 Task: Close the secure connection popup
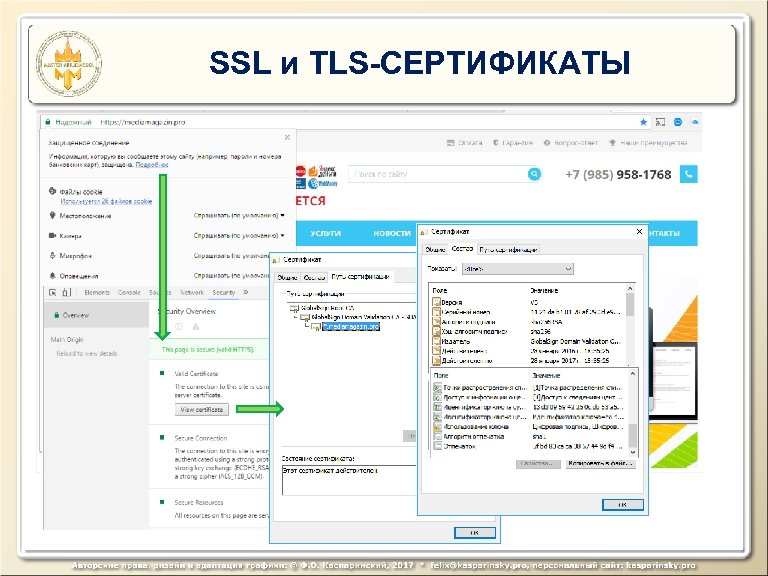(288, 137)
